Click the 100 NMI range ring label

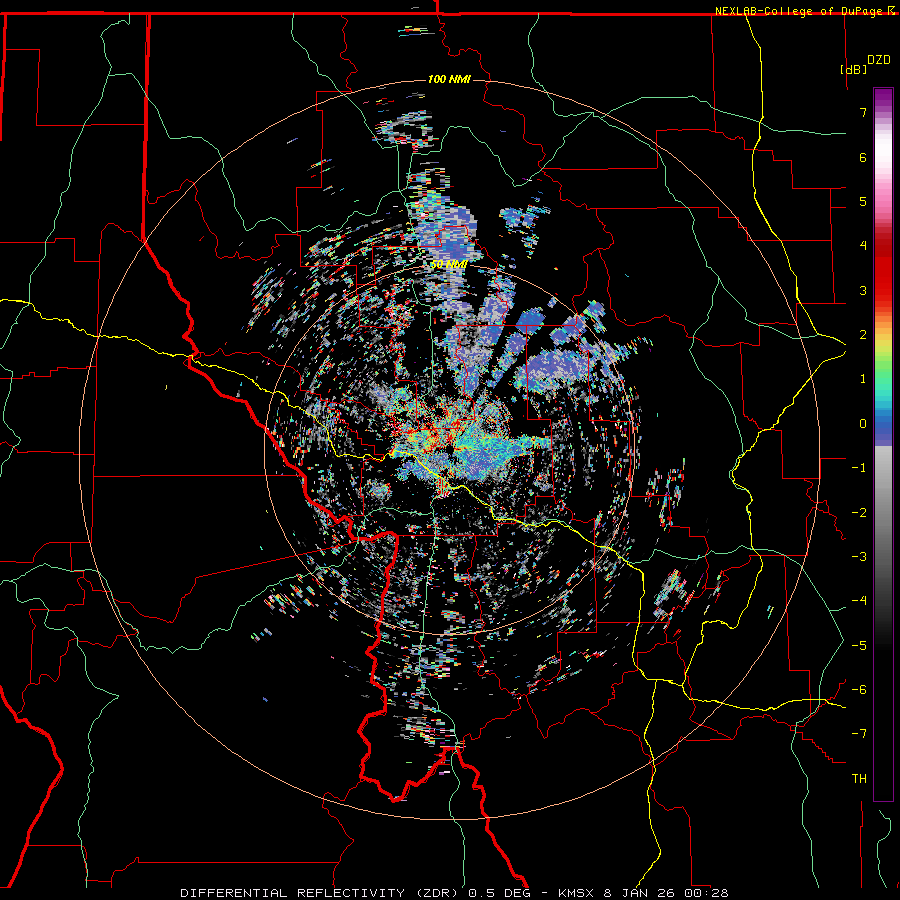click(x=449, y=79)
